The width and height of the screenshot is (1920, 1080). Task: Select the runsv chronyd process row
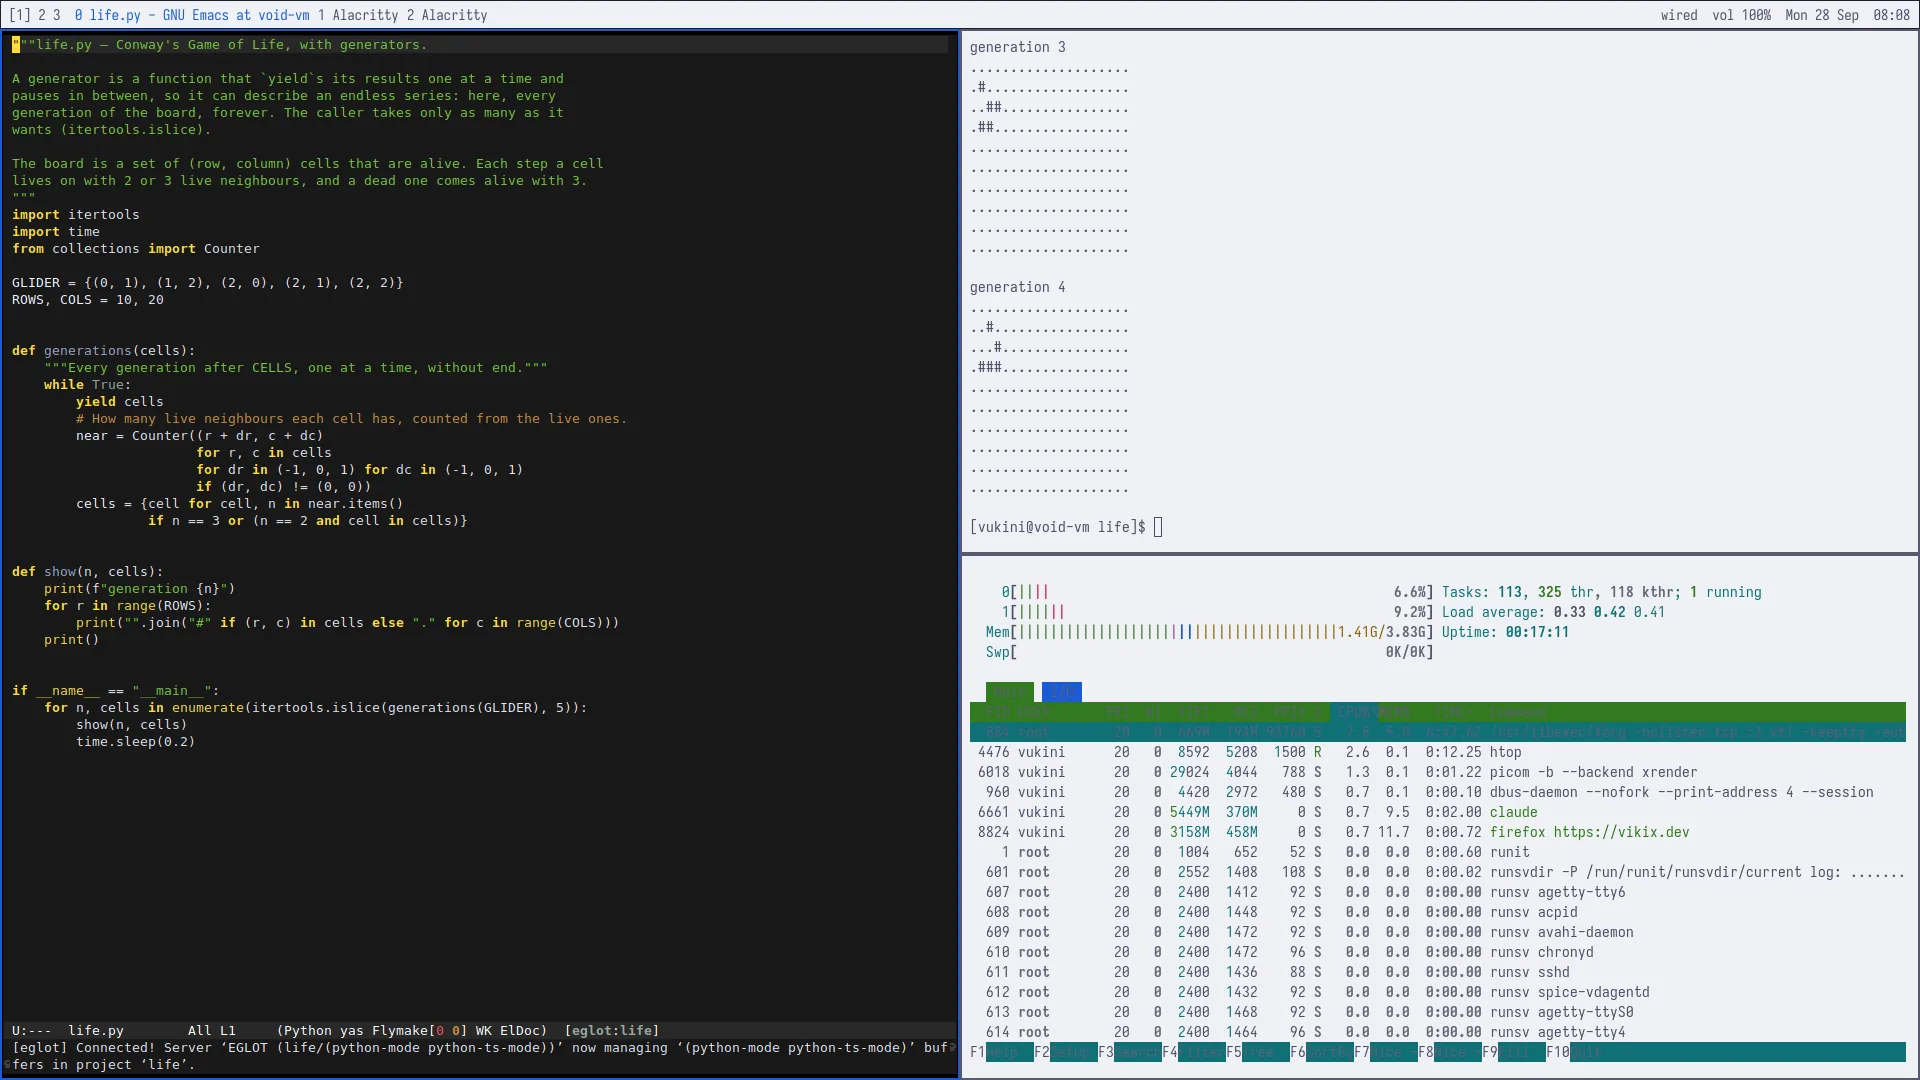point(1438,952)
